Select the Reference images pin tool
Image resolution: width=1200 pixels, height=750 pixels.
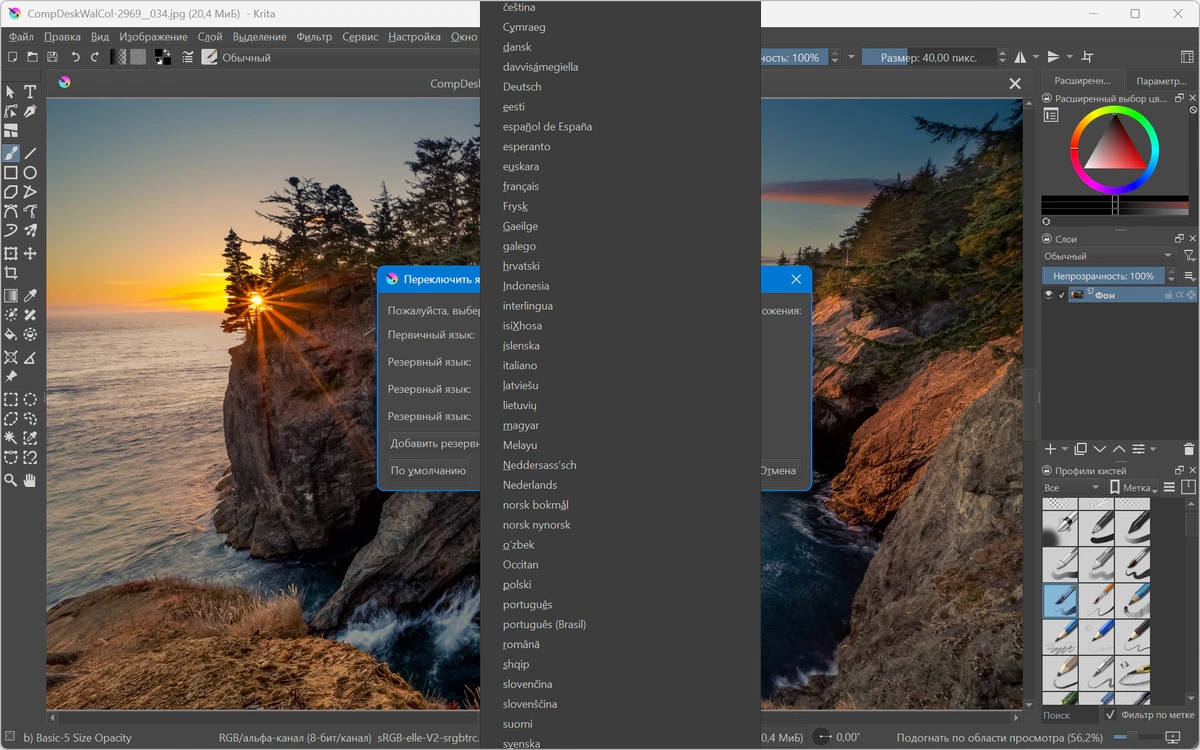coord(11,377)
